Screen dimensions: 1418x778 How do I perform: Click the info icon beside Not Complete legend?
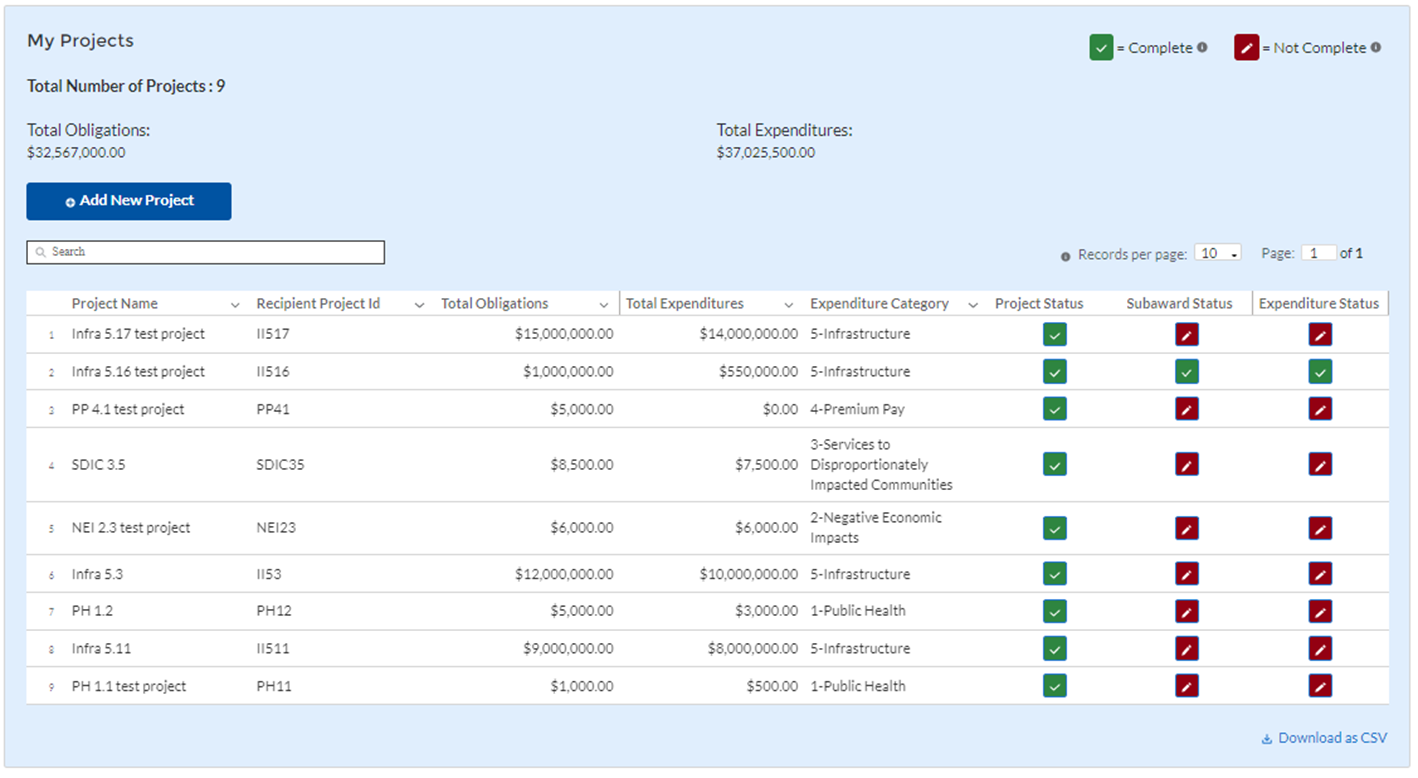pos(1376,47)
